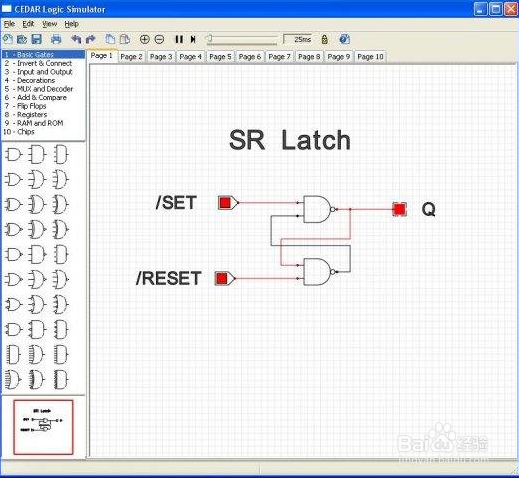The height and width of the screenshot is (478, 519).
Task: Click the Print toolbar icon
Action: (56, 39)
